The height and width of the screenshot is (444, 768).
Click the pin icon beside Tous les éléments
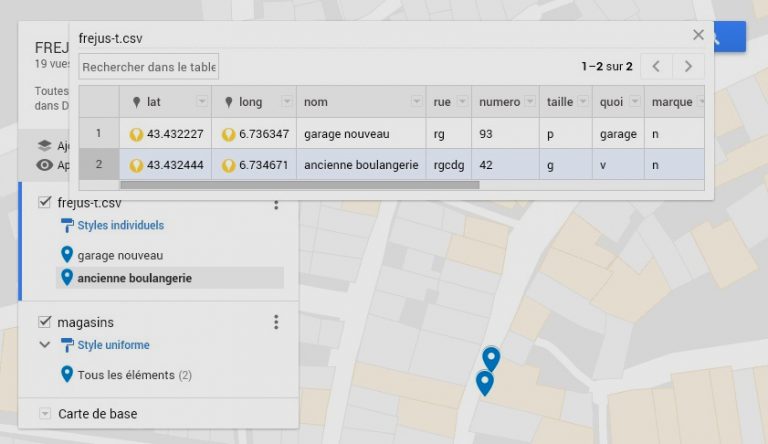pos(67,374)
